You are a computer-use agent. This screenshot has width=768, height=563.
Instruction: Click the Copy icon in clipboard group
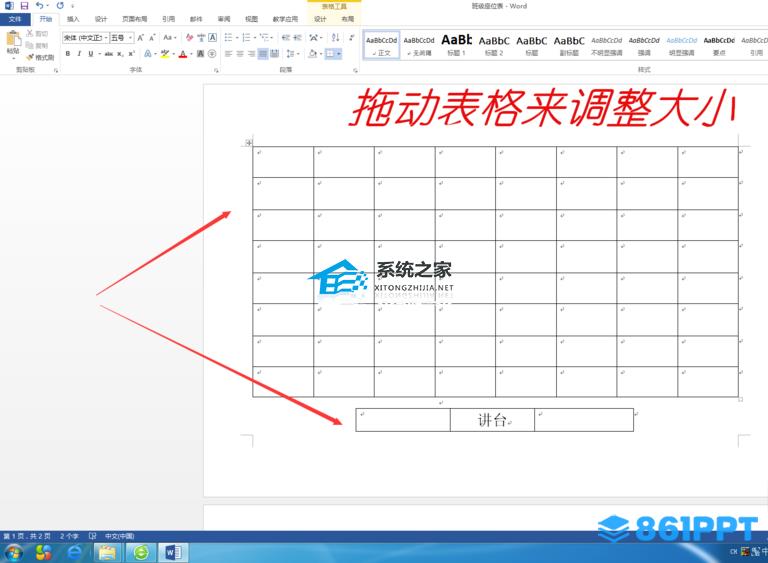tap(30, 46)
